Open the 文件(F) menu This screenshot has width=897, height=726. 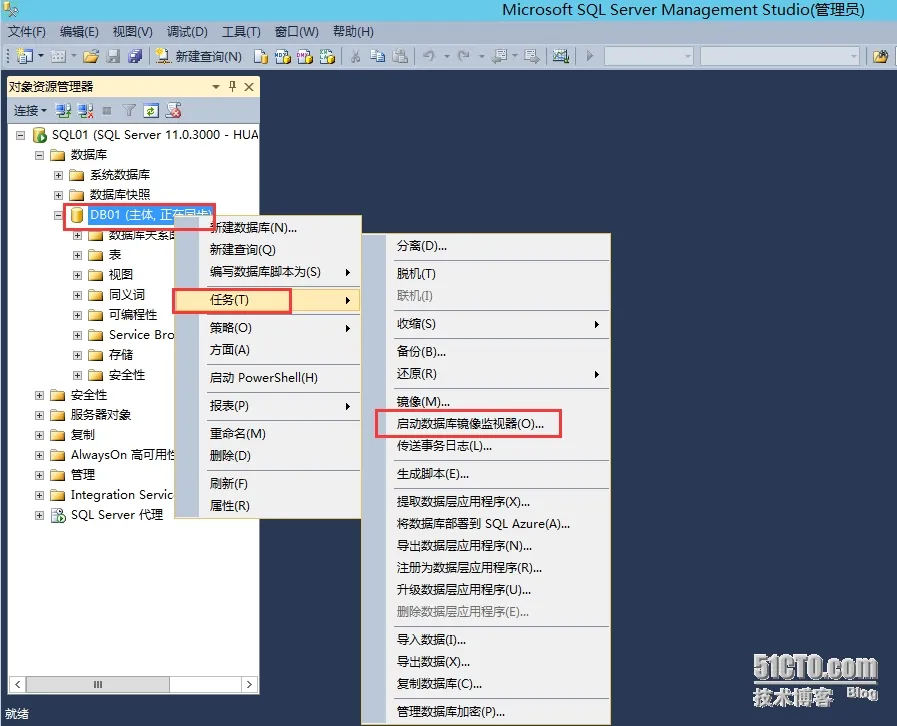27,31
